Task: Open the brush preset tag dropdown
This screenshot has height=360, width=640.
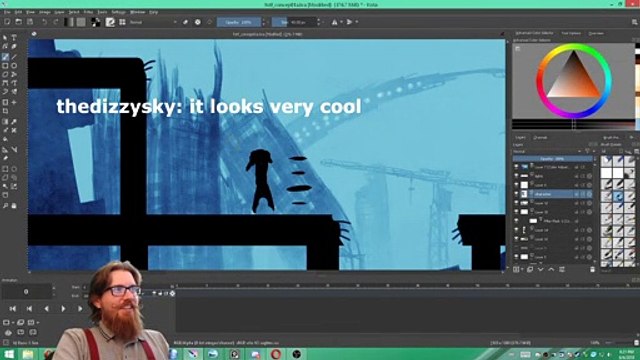Action: pyautogui.click(x=609, y=151)
